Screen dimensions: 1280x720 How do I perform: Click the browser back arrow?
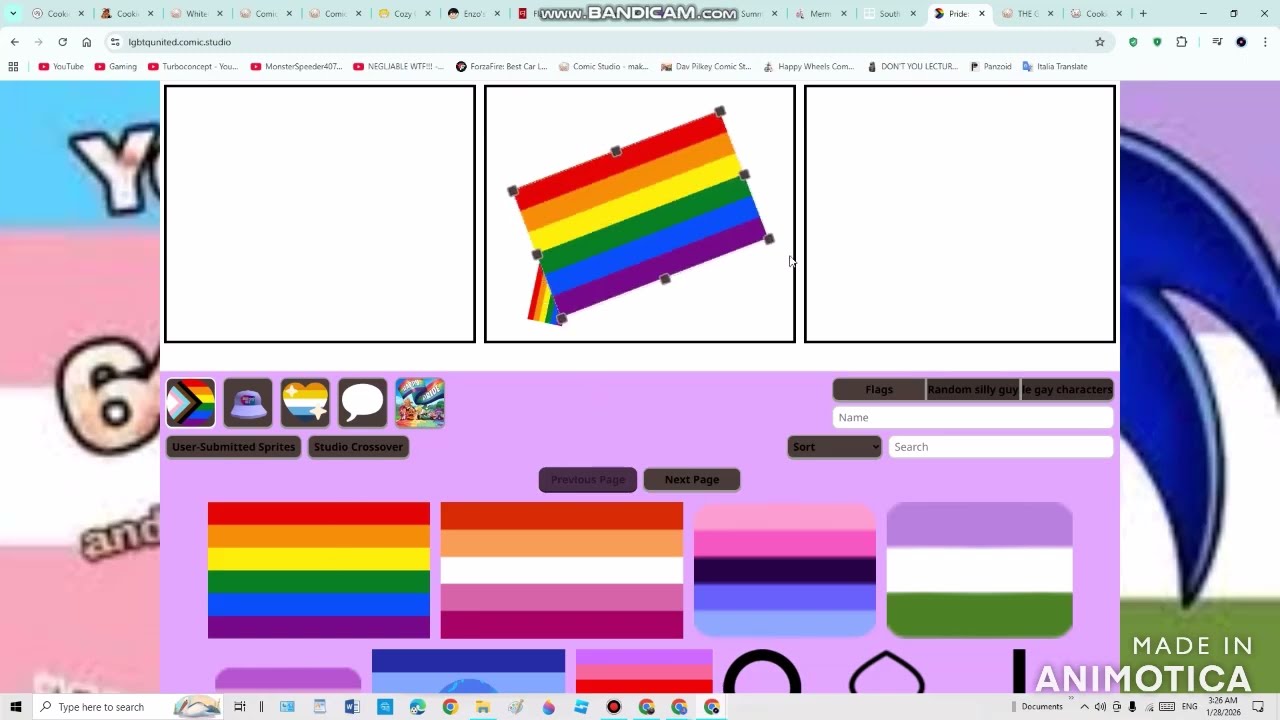coord(14,42)
